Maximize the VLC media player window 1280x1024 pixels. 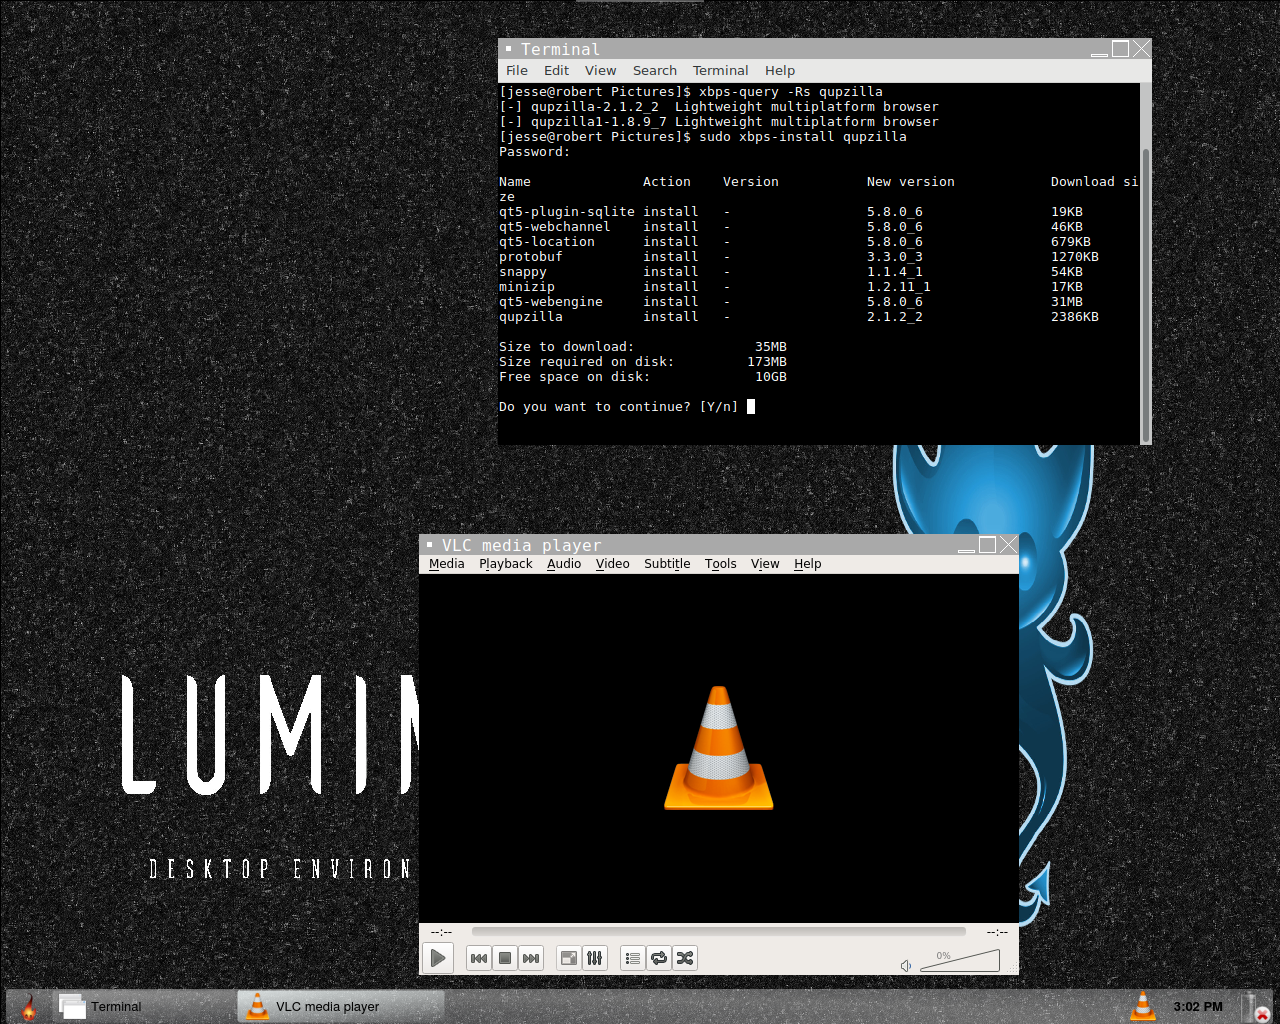(988, 545)
